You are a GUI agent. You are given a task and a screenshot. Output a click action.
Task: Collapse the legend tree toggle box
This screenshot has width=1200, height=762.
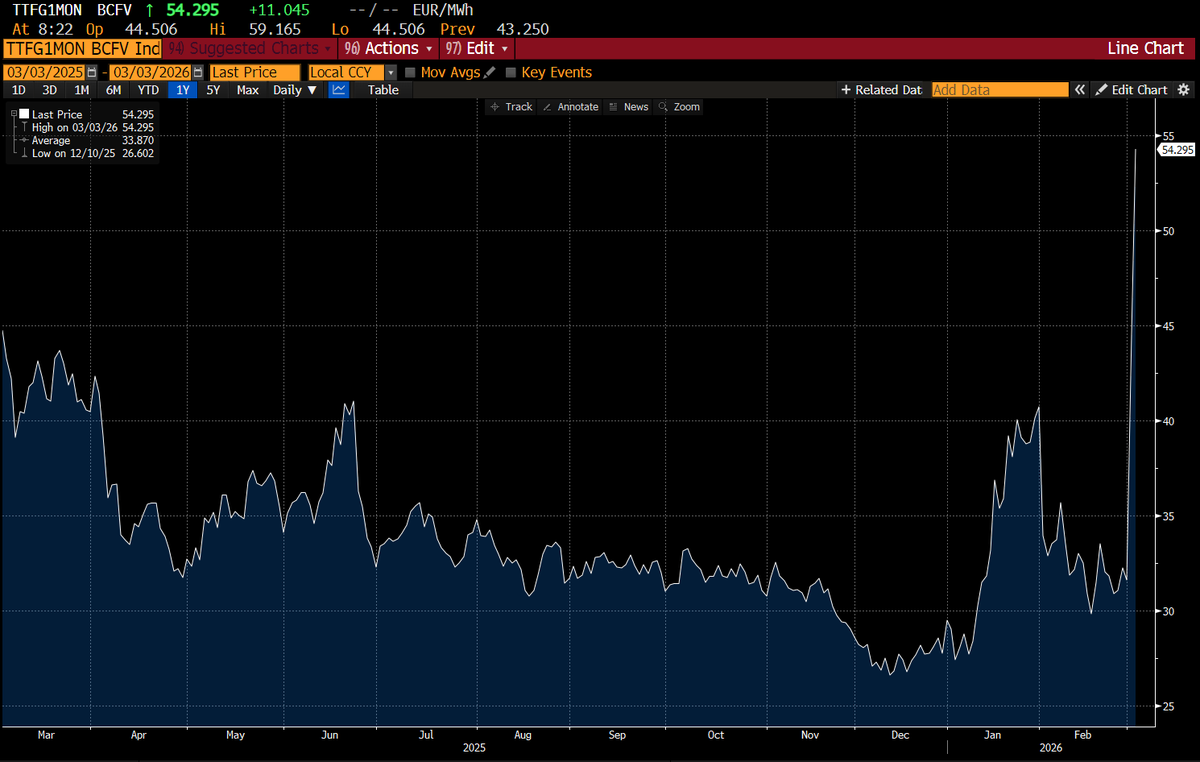click(x=14, y=115)
